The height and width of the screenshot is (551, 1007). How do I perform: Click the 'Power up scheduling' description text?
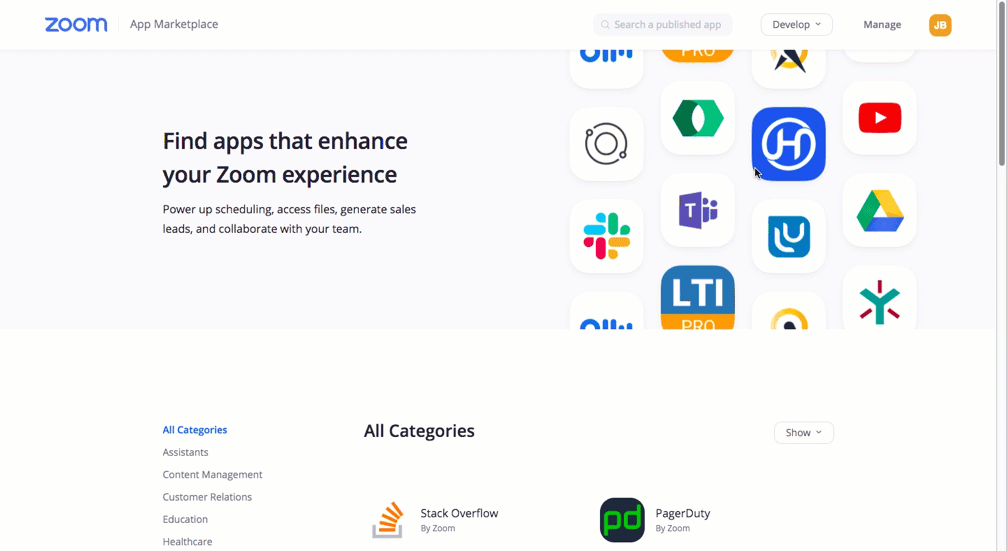coord(289,219)
